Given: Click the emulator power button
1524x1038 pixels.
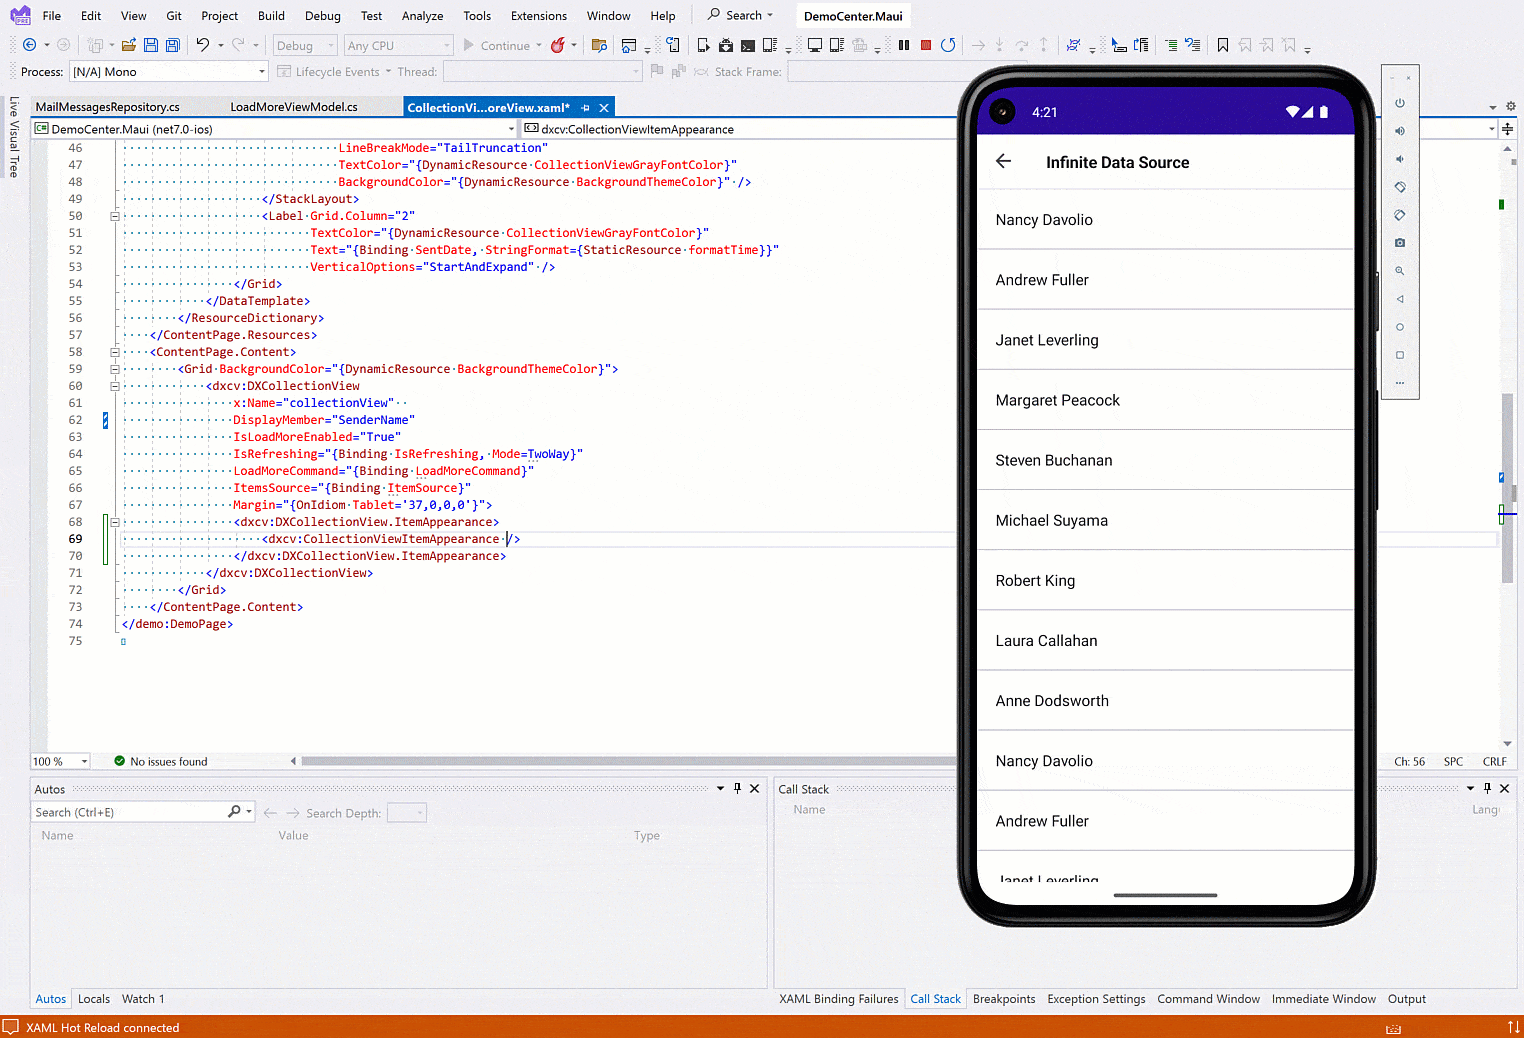Looking at the screenshot, I should [x=1400, y=103].
